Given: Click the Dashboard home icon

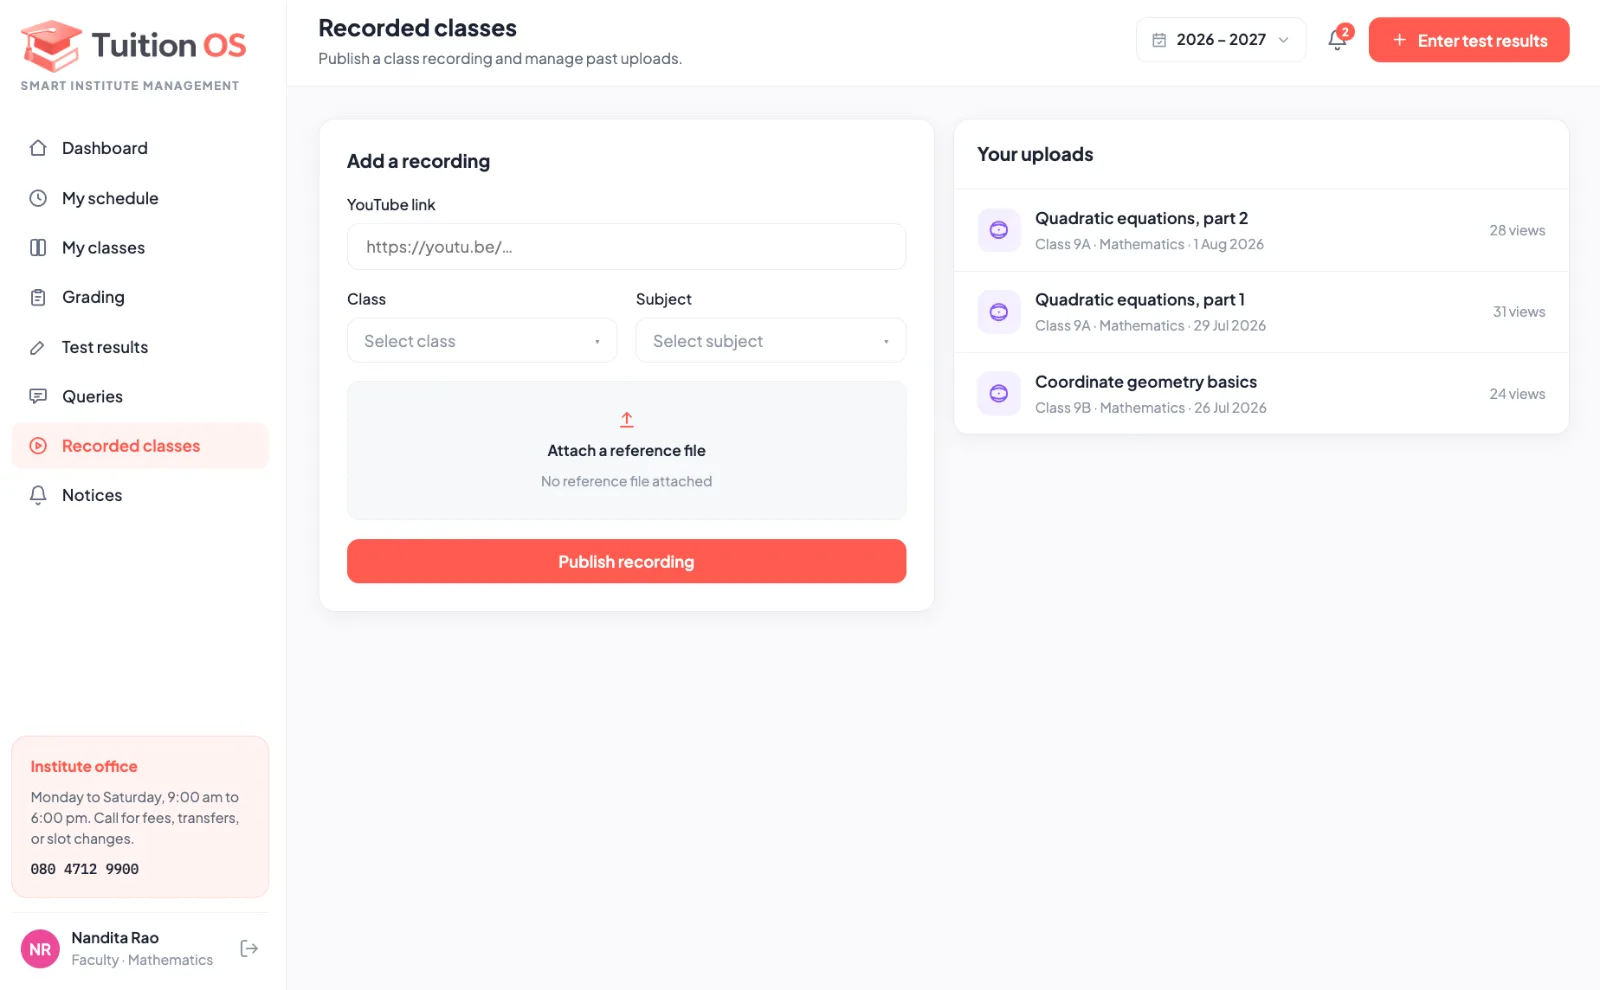Looking at the screenshot, I should click(x=38, y=148).
